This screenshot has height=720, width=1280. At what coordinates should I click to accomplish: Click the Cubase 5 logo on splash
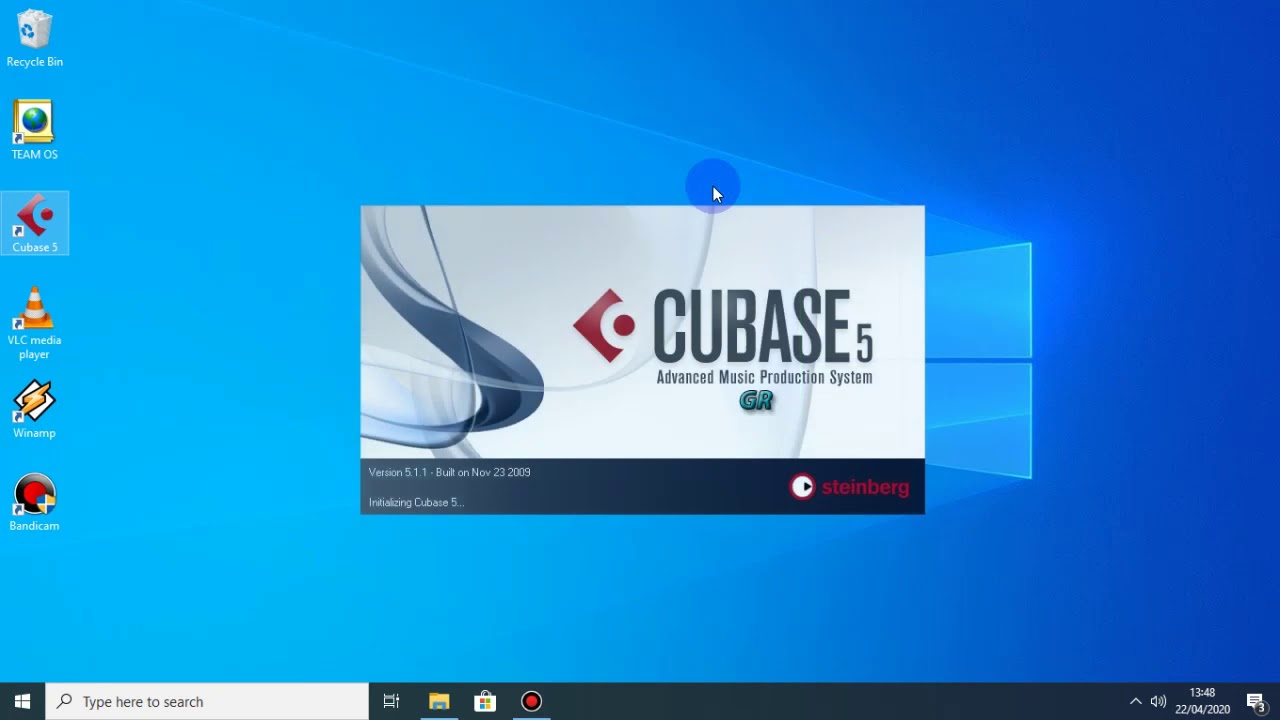723,326
